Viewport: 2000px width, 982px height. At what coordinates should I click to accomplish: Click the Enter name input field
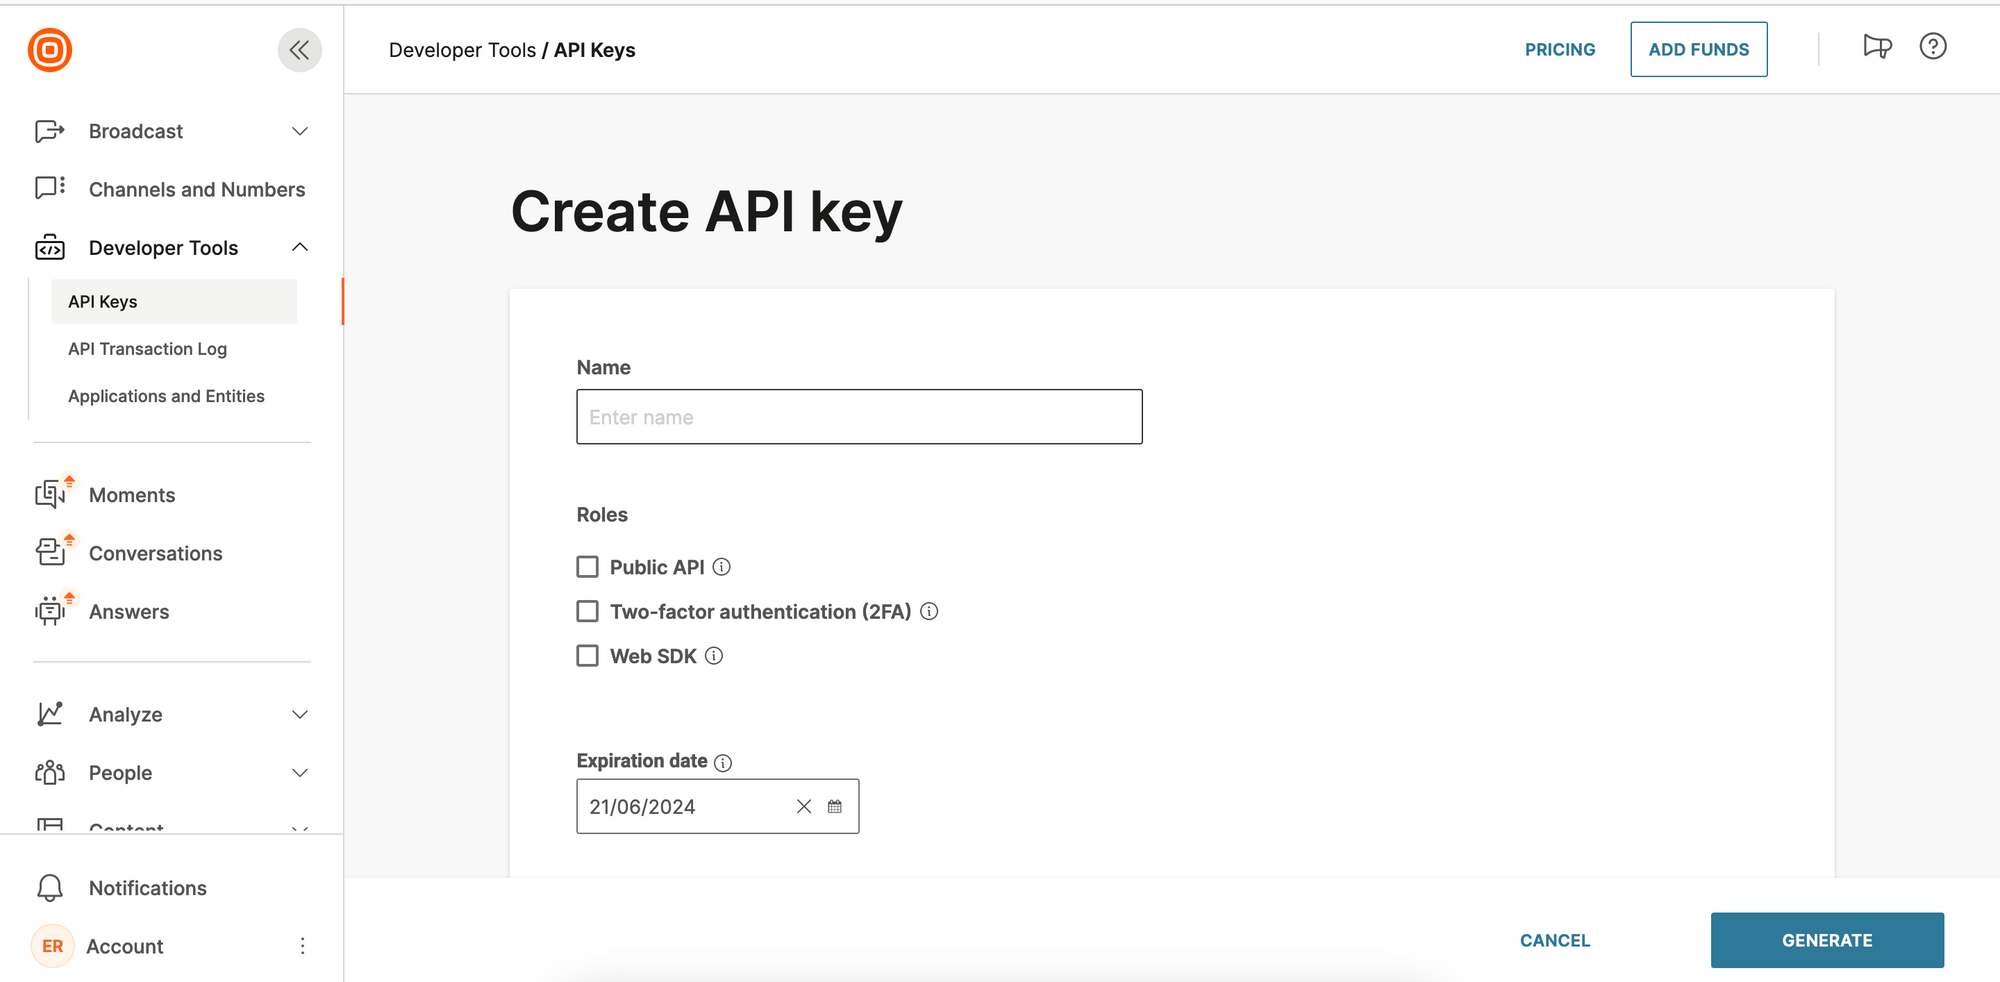pos(858,416)
